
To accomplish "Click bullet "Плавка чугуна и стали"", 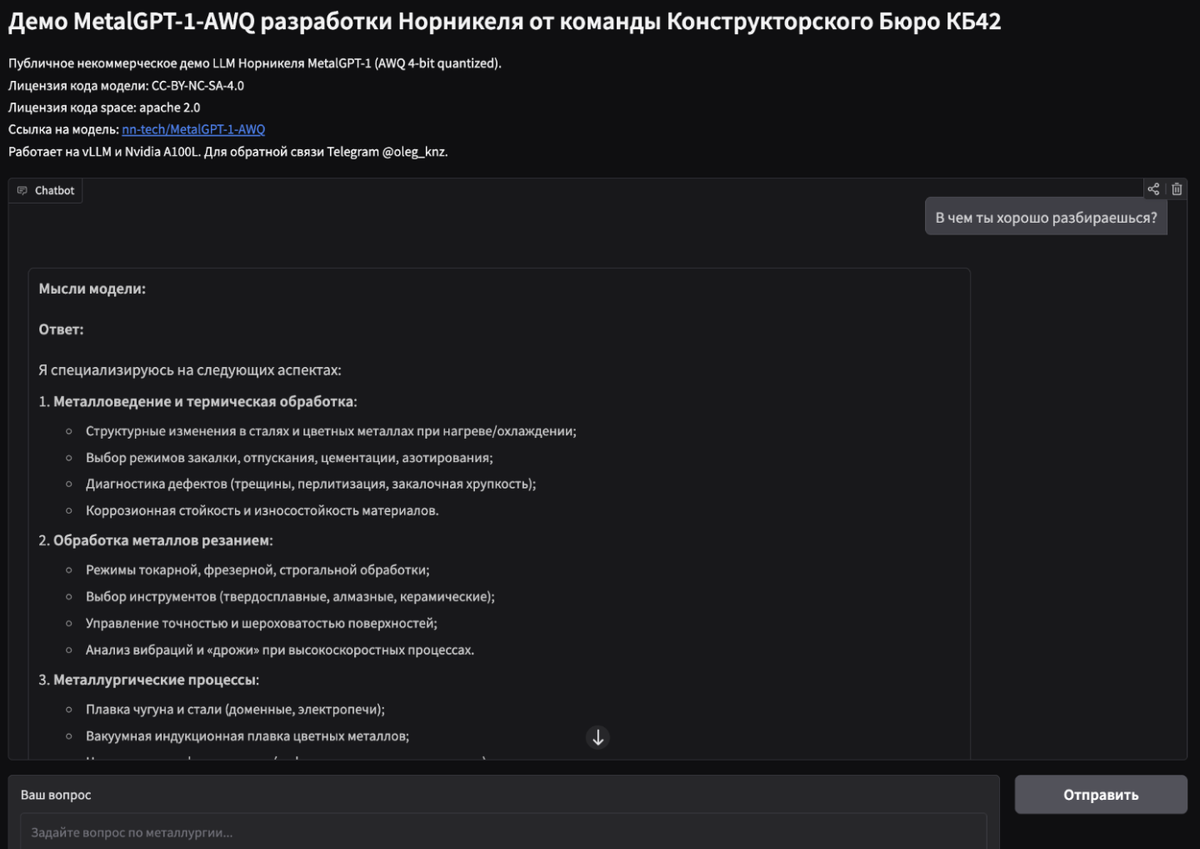I will tap(235, 710).
